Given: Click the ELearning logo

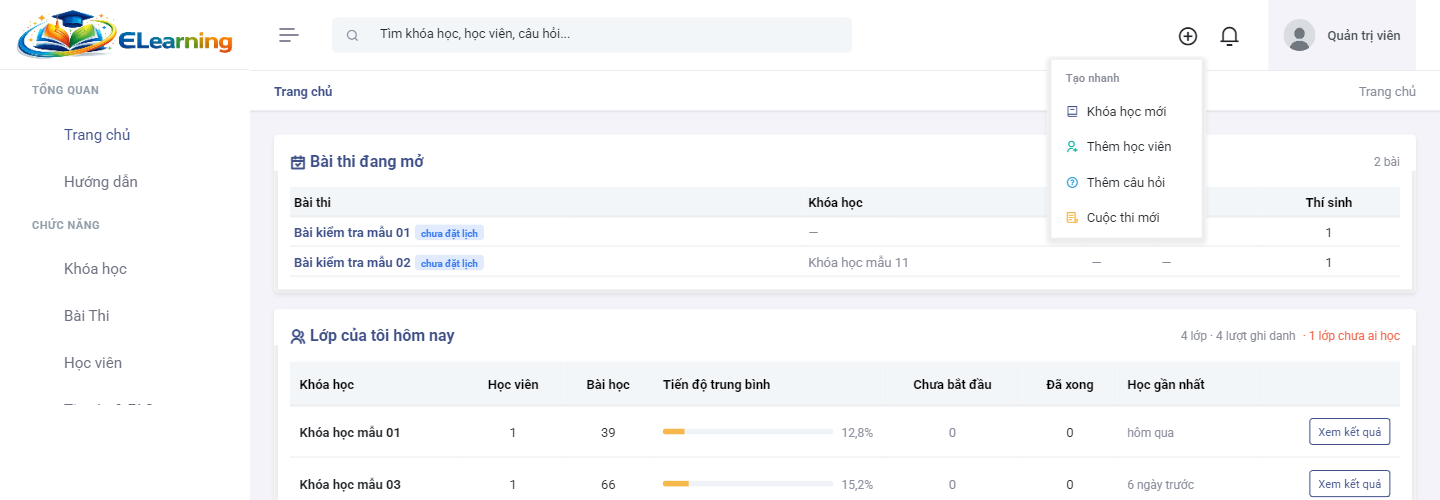Looking at the screenshot, I should pyautogui.click(x=125, y=36).
